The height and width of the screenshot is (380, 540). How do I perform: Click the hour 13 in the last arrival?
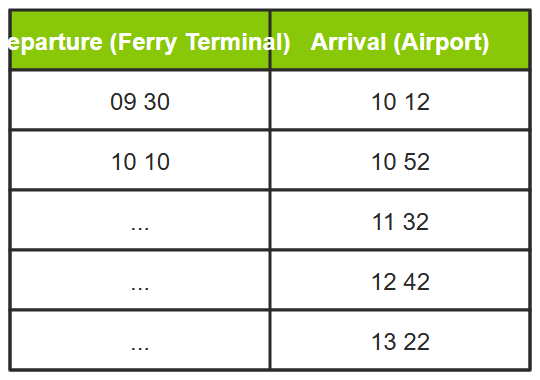point(383,342)
